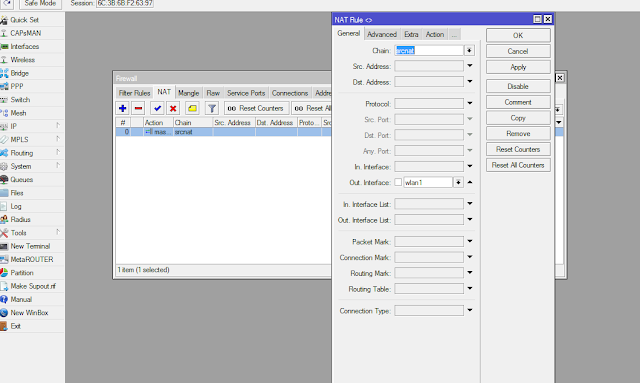
Task: Open Log in the sidebar
Action: coord(16,206)
